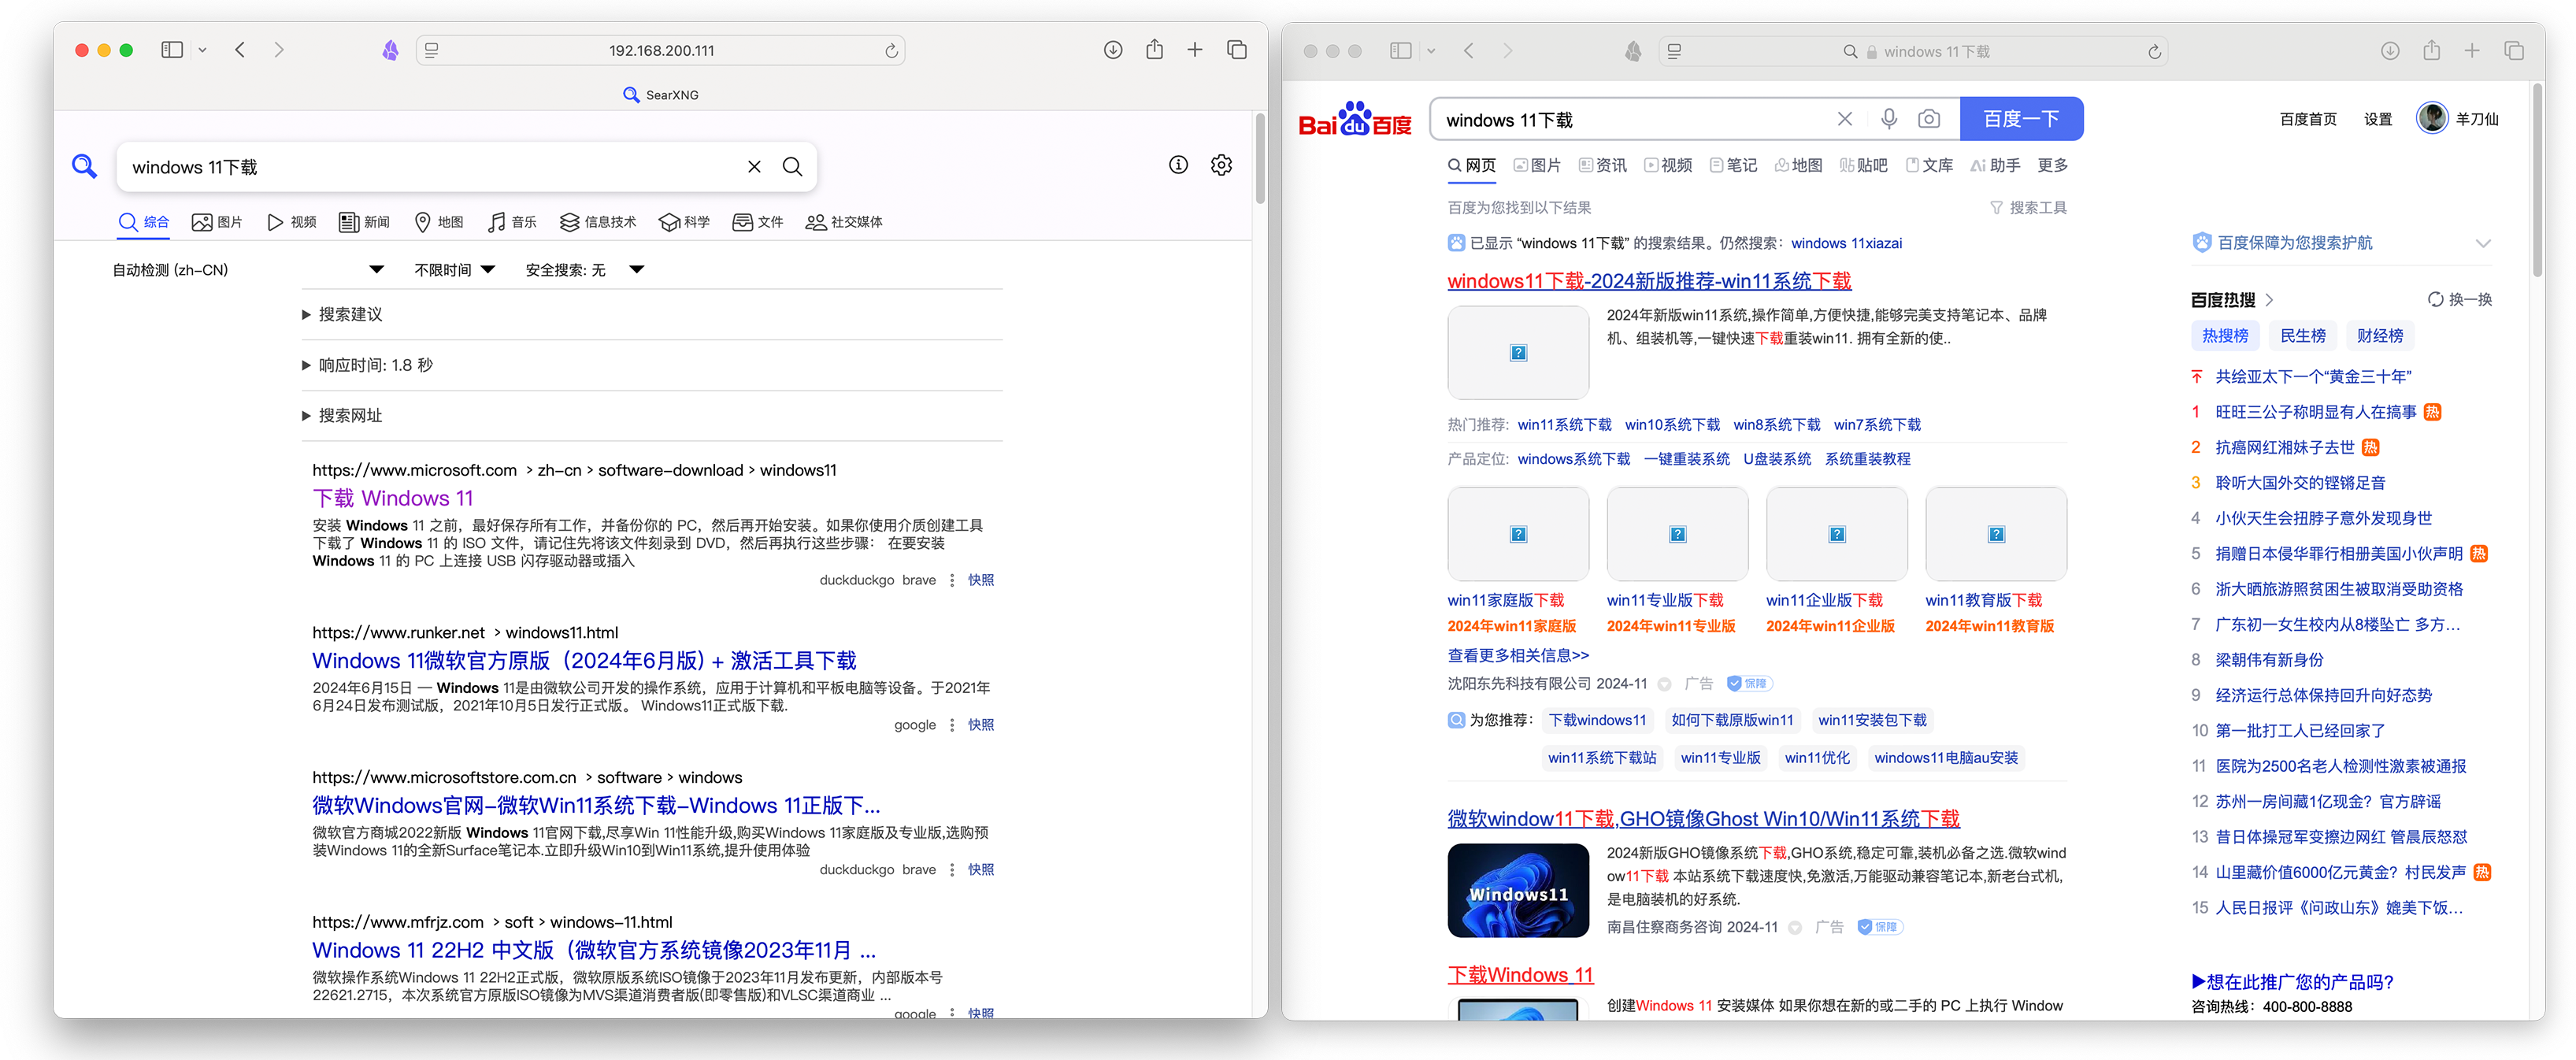This screenshot has height=1060, width=2576.
Task: Open Baidu image search camera
Action: coord(1930,119)
